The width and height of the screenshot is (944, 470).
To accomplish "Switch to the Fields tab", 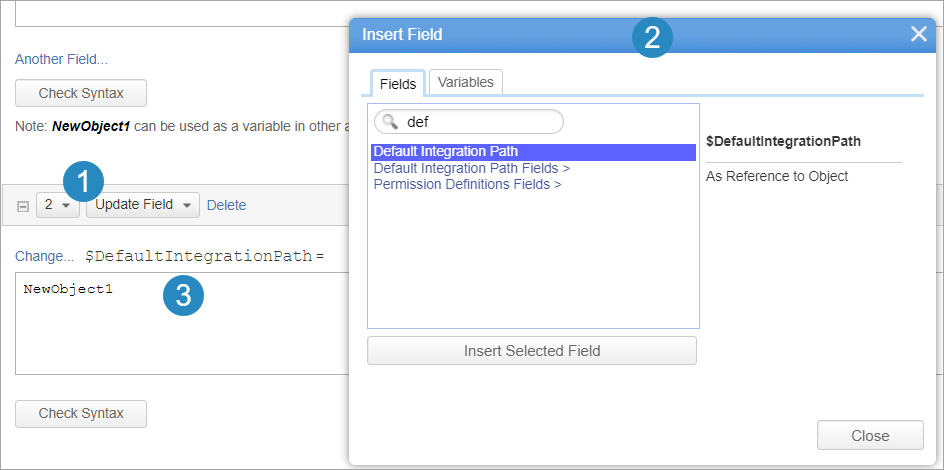I will [398, 84].
